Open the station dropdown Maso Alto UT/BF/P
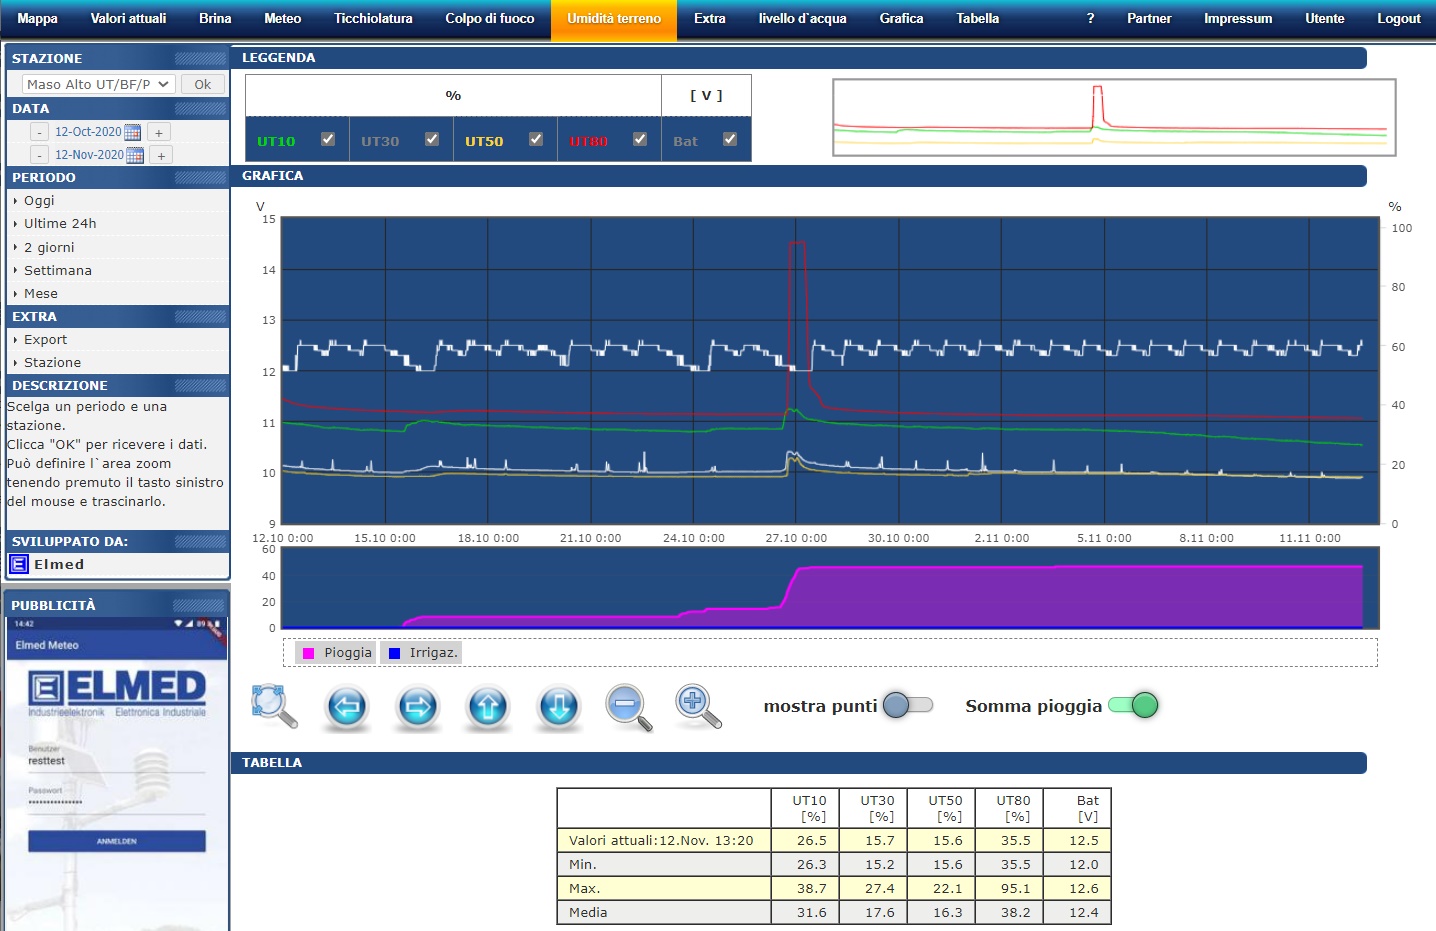The width and height of the screenshot is (1436, 931). pyautogui.click(x=98, y=84)
